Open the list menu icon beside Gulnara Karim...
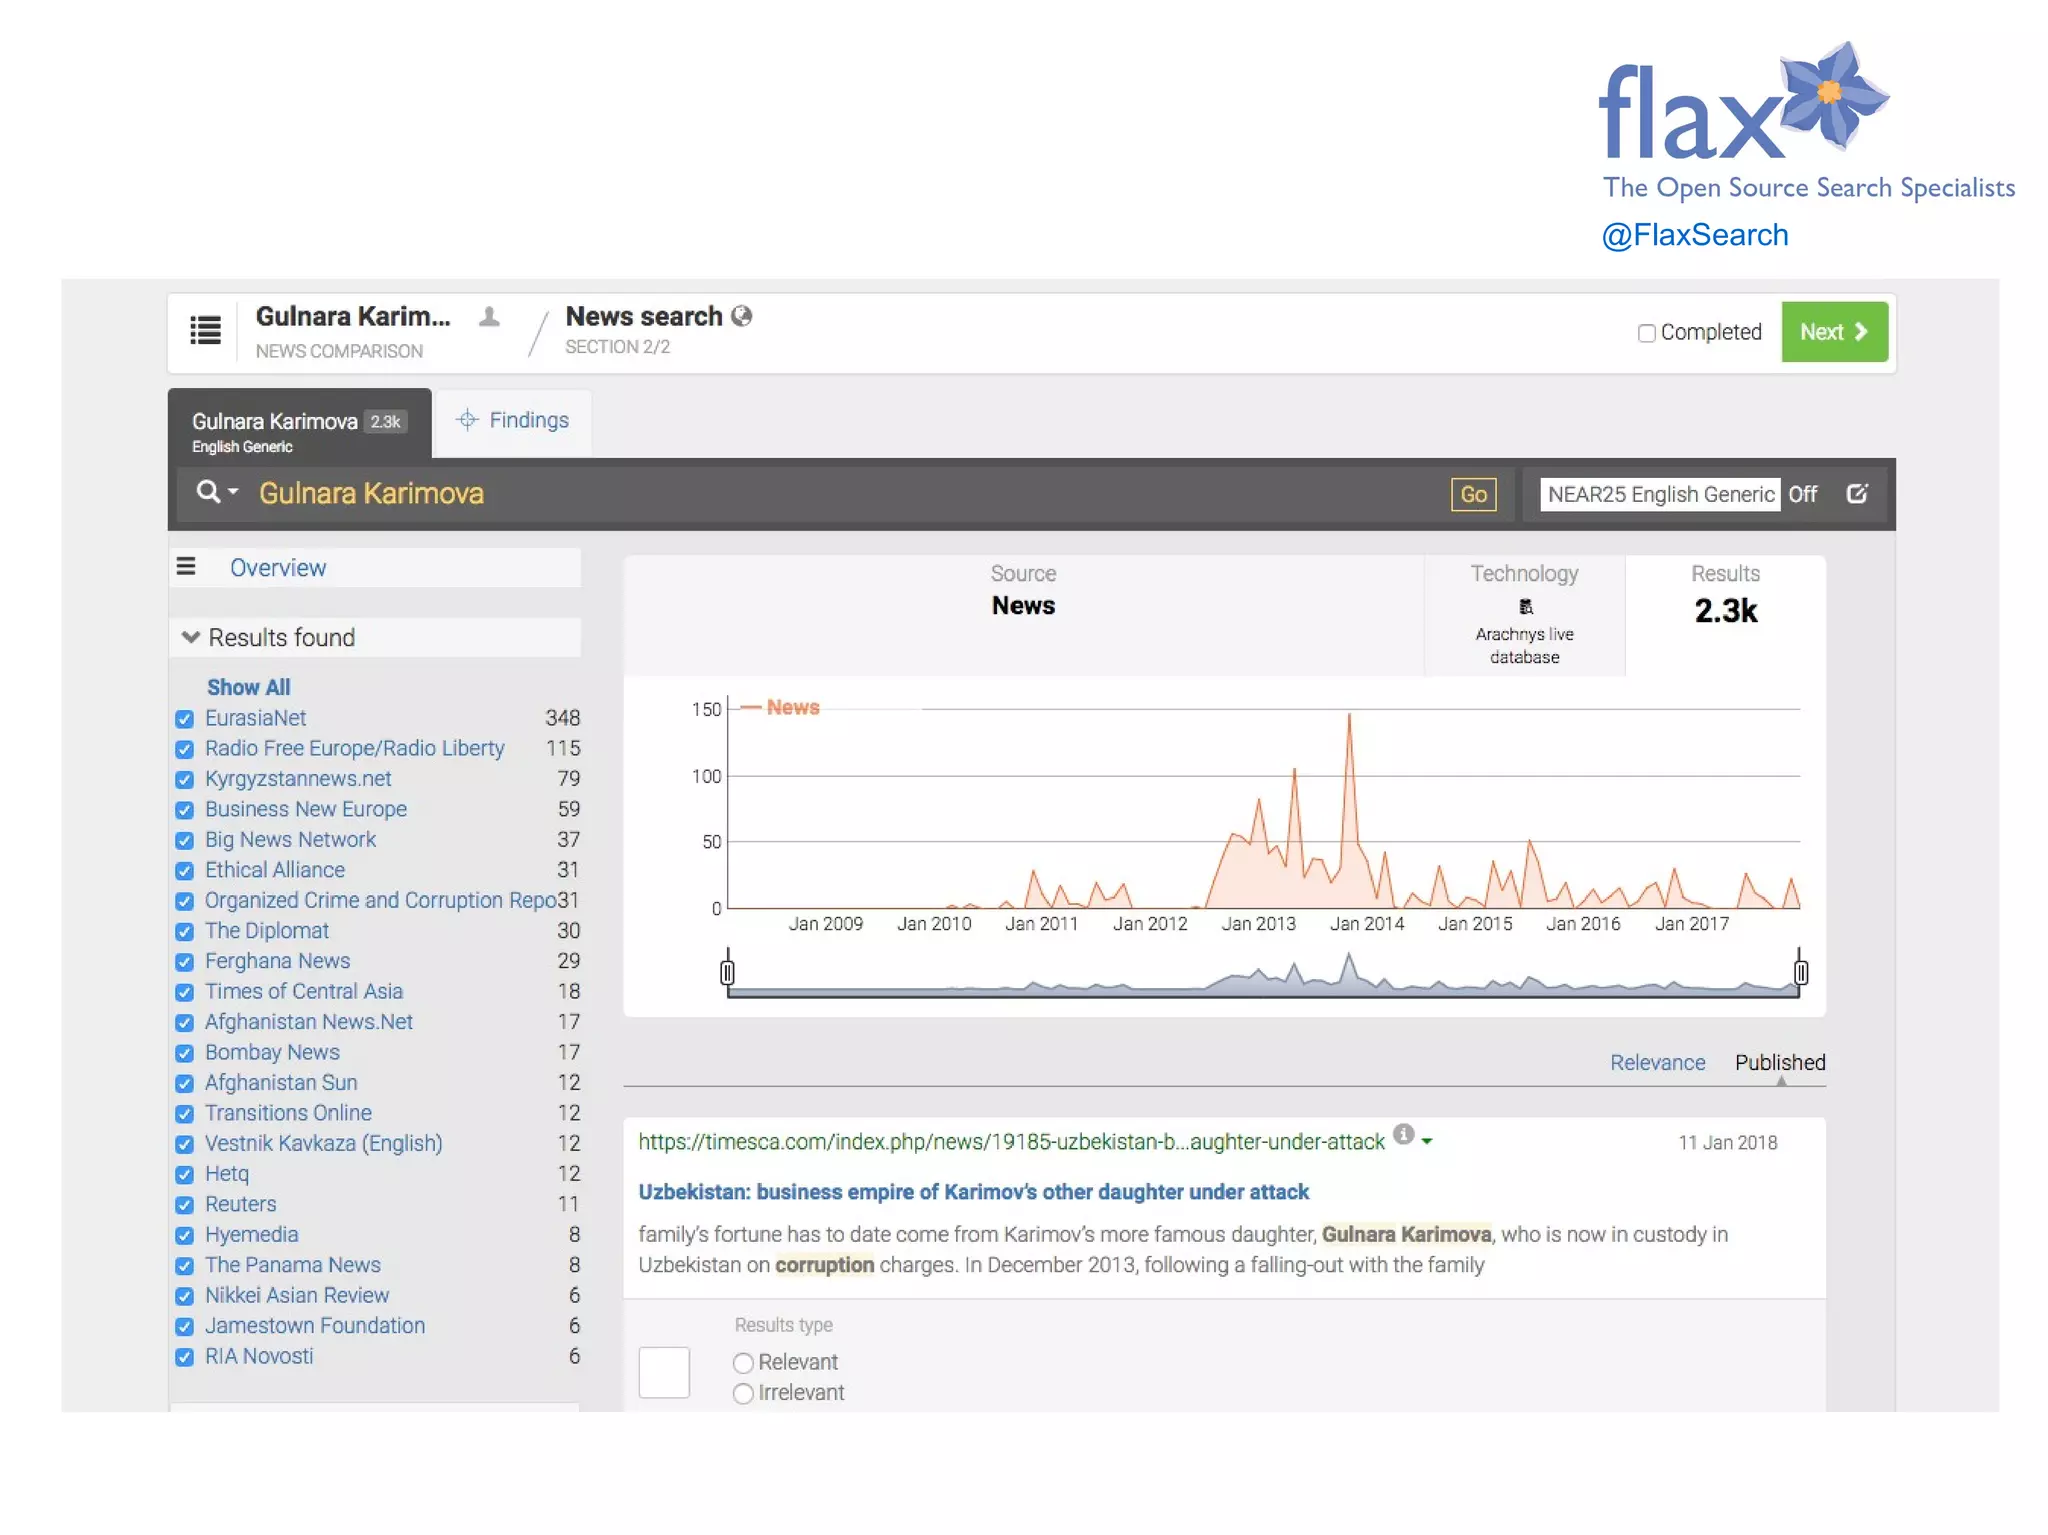 coord(205,329)
